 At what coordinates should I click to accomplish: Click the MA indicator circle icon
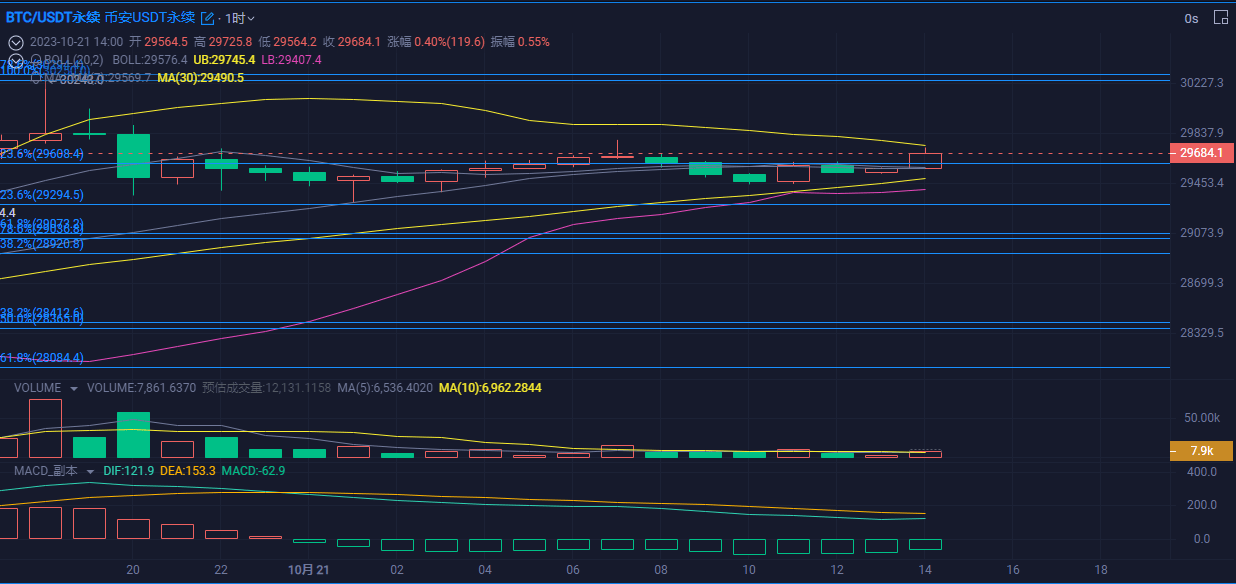(x=37, y=77)
